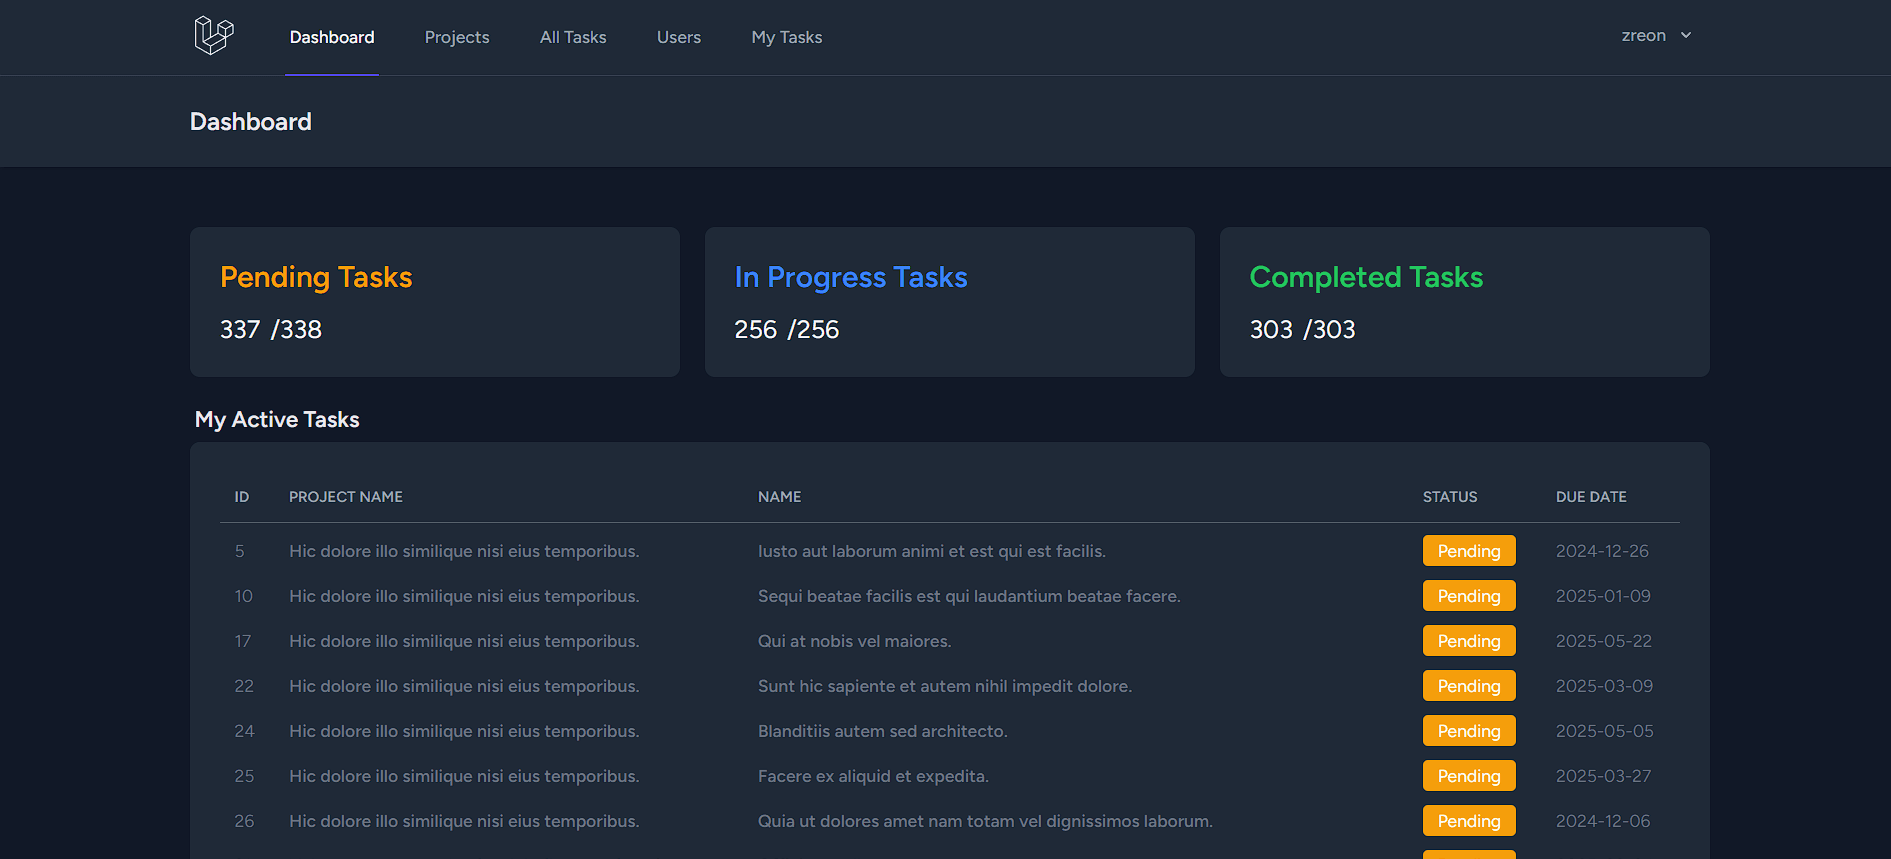This screenshot has width=1891, height=859.
Task: Select due date 2025-03-27
Action: pos(1604,776)
